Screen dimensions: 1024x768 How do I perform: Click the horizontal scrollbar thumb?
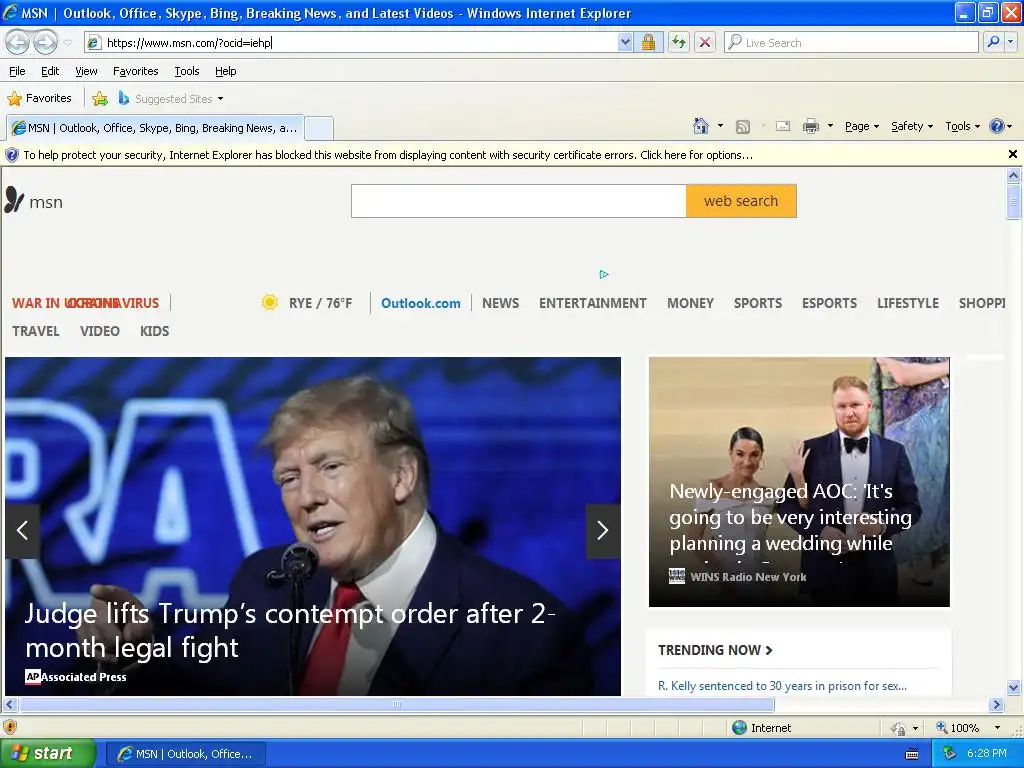pos(396,705)
